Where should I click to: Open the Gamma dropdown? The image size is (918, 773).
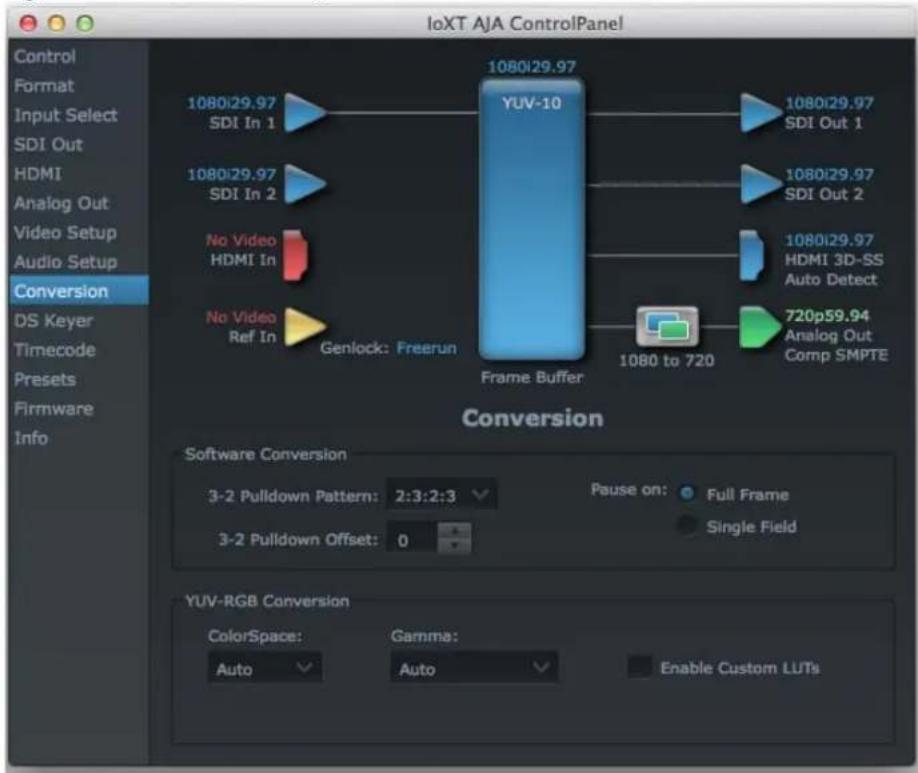coord(474,668)
